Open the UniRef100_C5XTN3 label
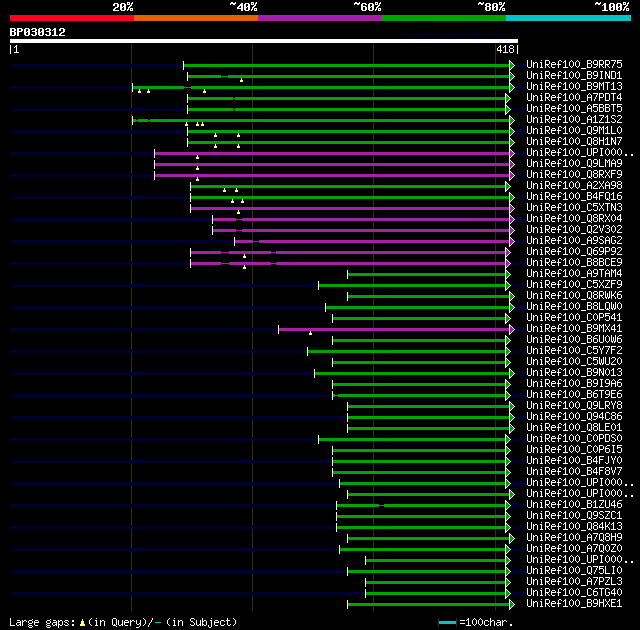The height and width of the screenshot is (630, 640). (x=574, y=208)
